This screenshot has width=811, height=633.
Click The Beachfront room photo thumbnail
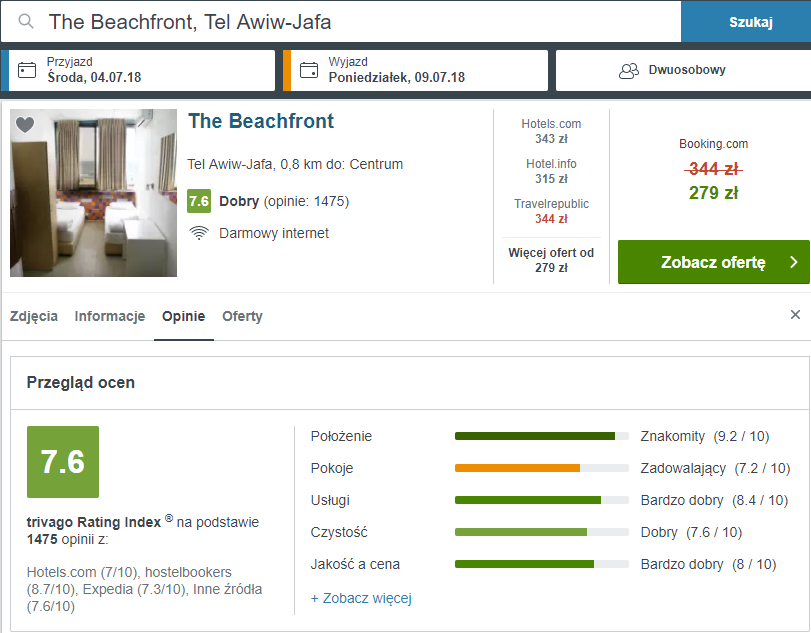click(x=93, y=193)
